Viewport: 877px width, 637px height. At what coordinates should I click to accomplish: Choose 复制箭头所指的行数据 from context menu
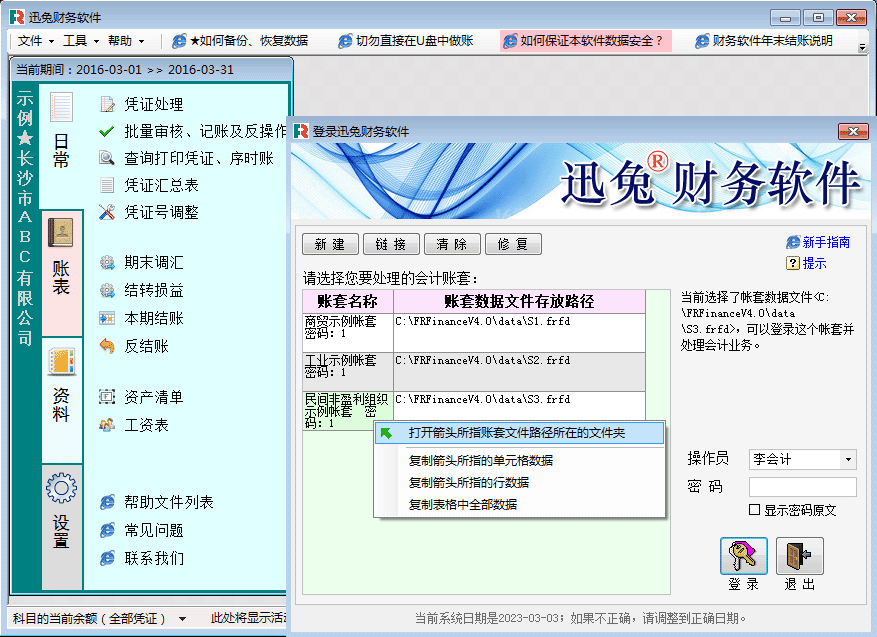(519, 482)
